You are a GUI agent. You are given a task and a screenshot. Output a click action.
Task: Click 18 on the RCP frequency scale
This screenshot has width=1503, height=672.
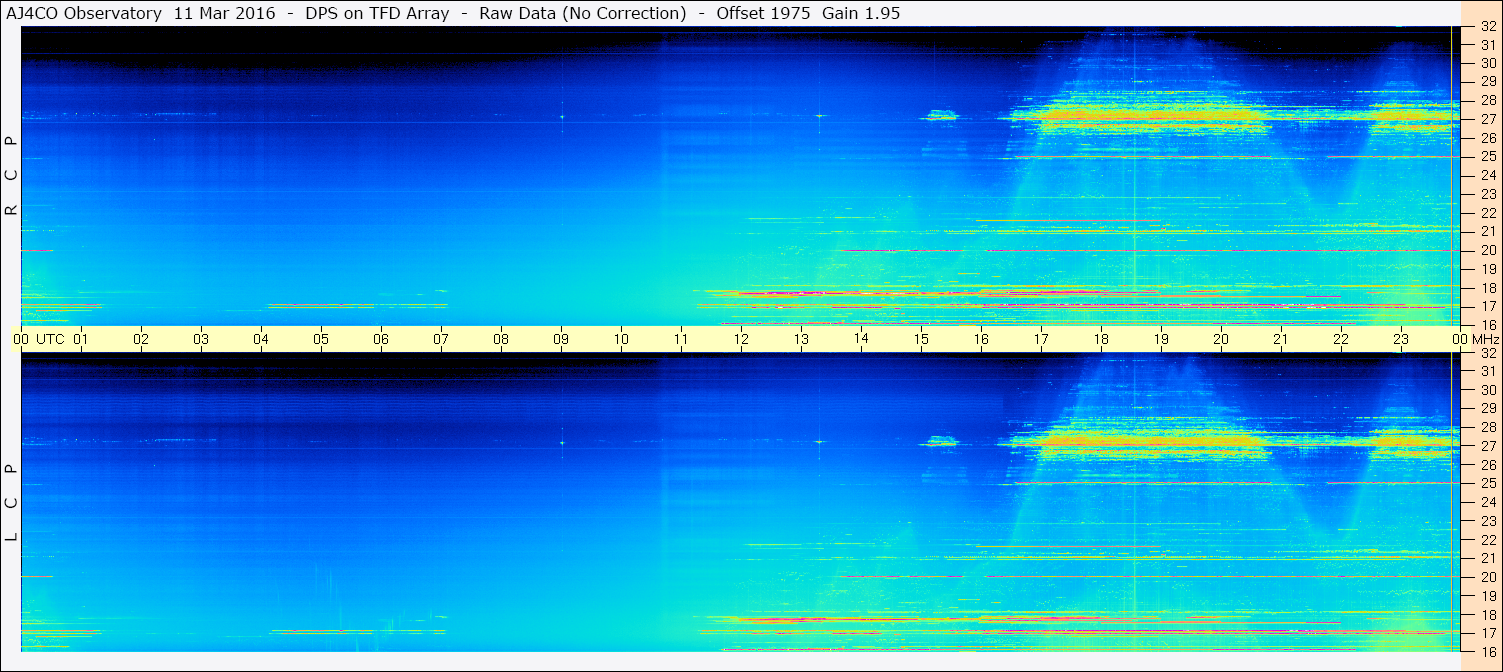[1487, 288]
